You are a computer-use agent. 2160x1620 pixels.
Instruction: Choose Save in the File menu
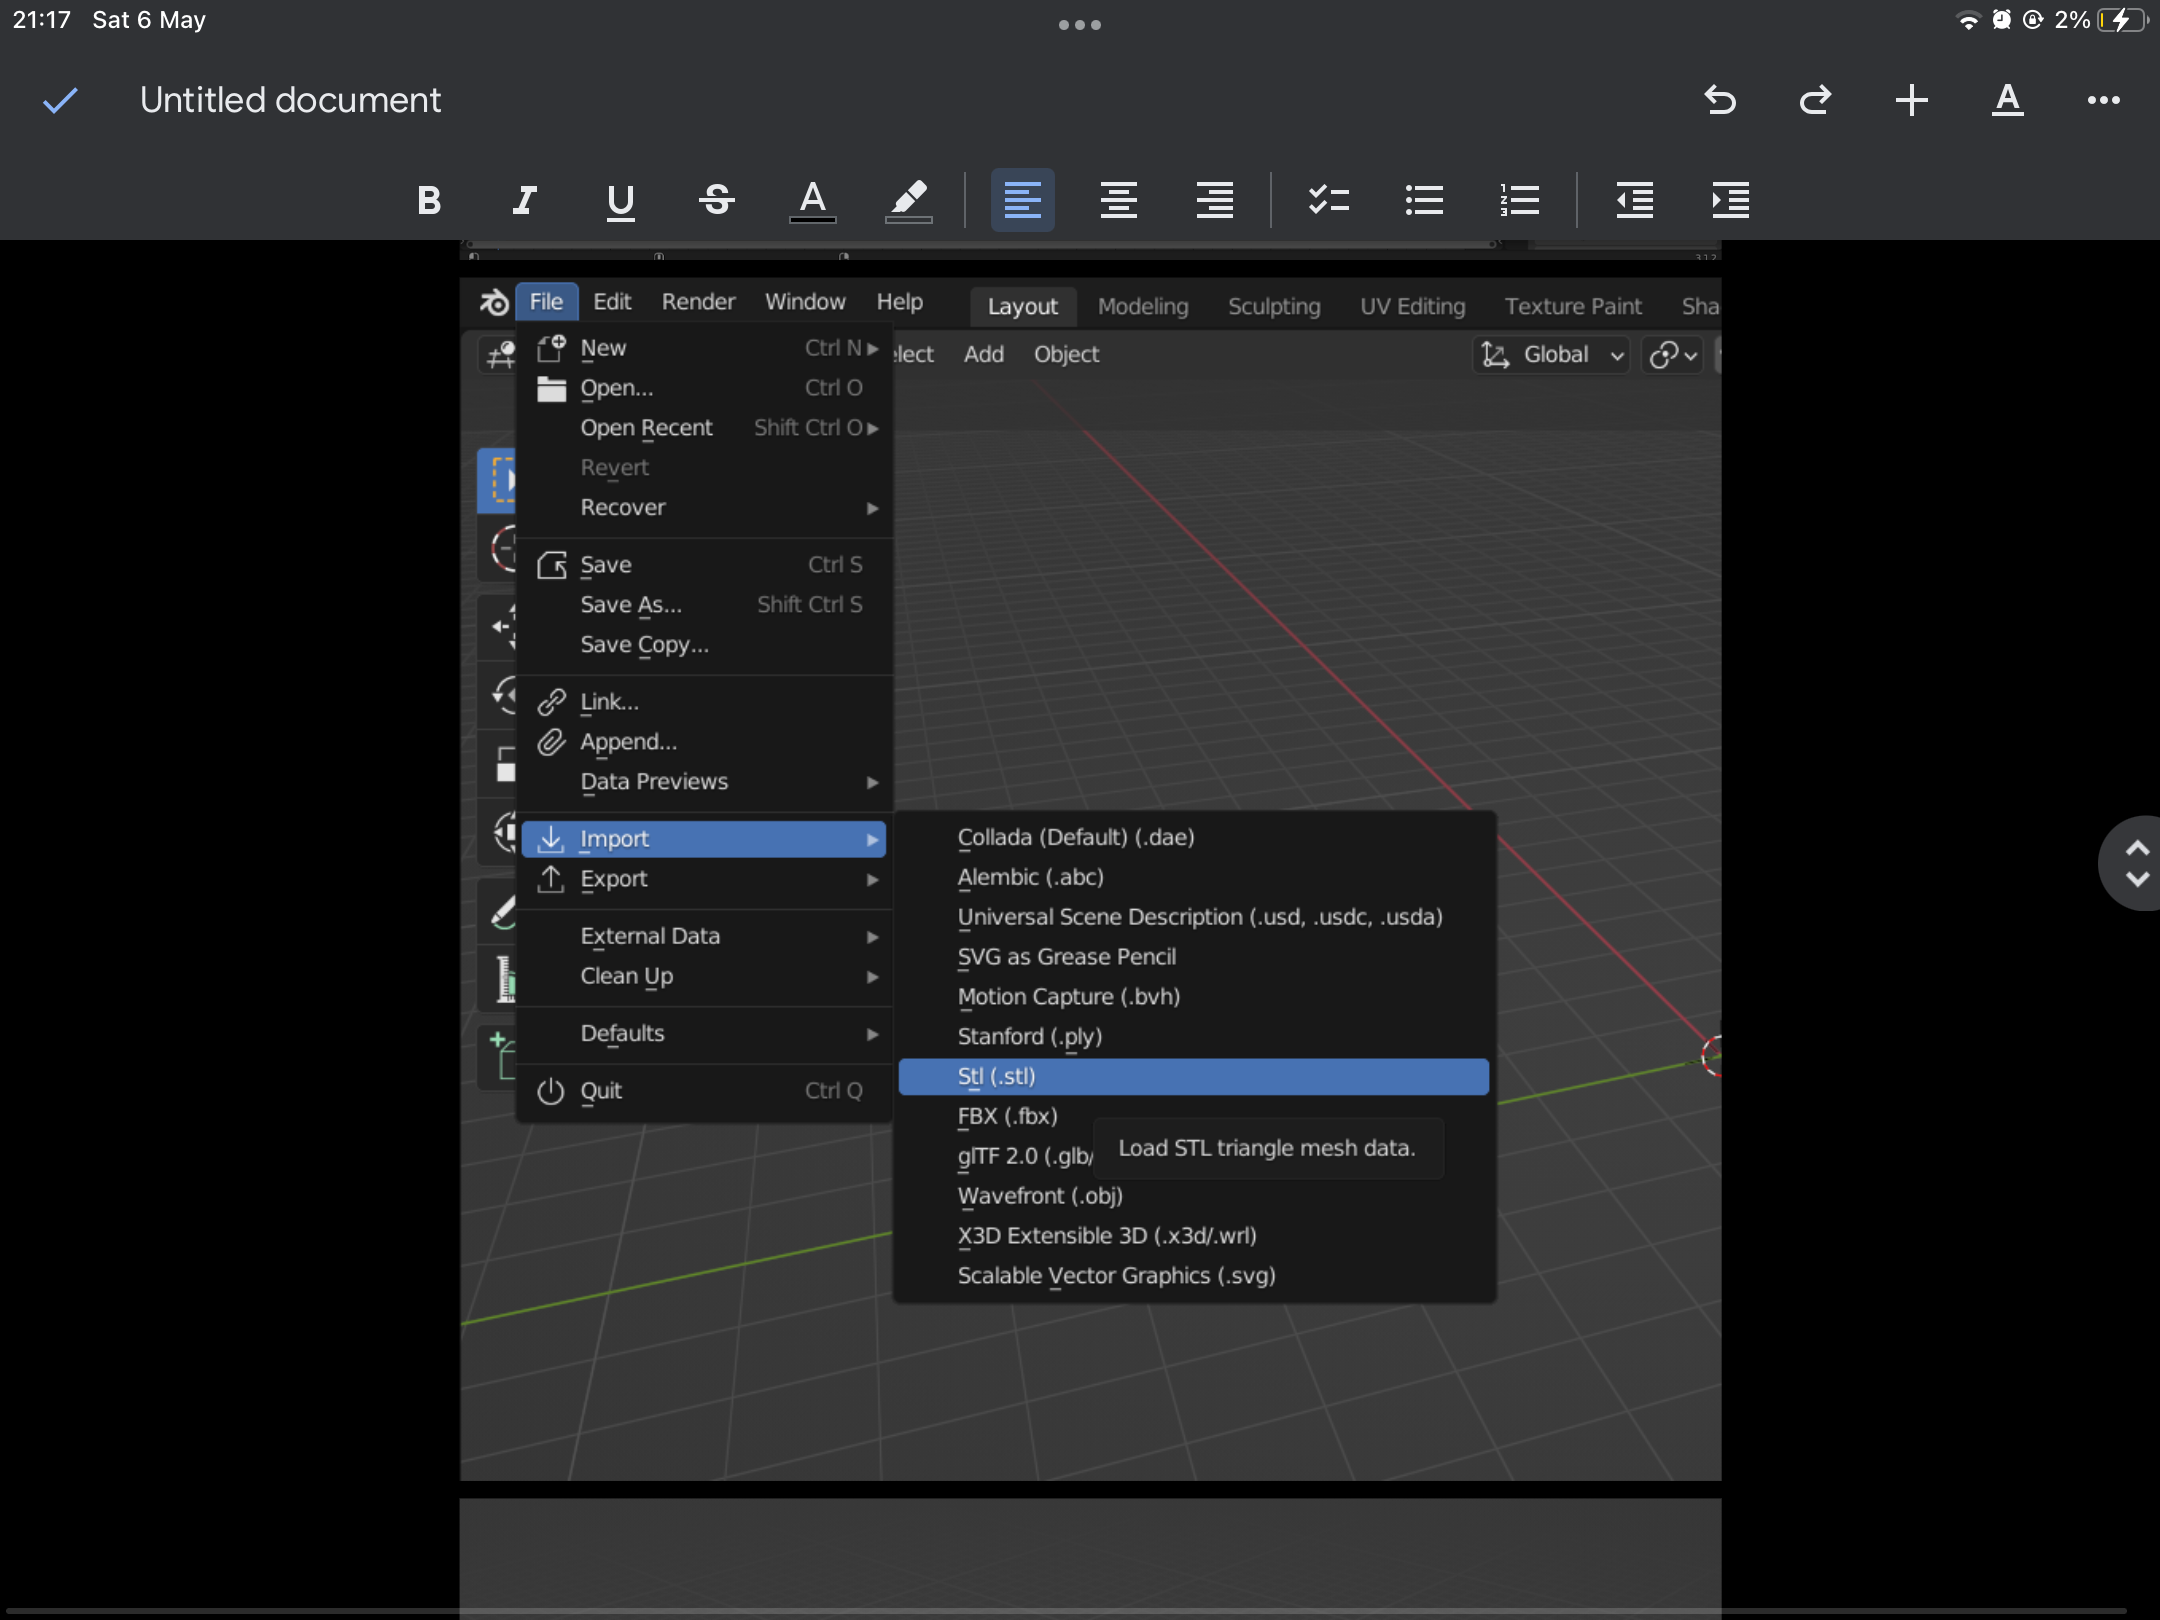[706, 565]
